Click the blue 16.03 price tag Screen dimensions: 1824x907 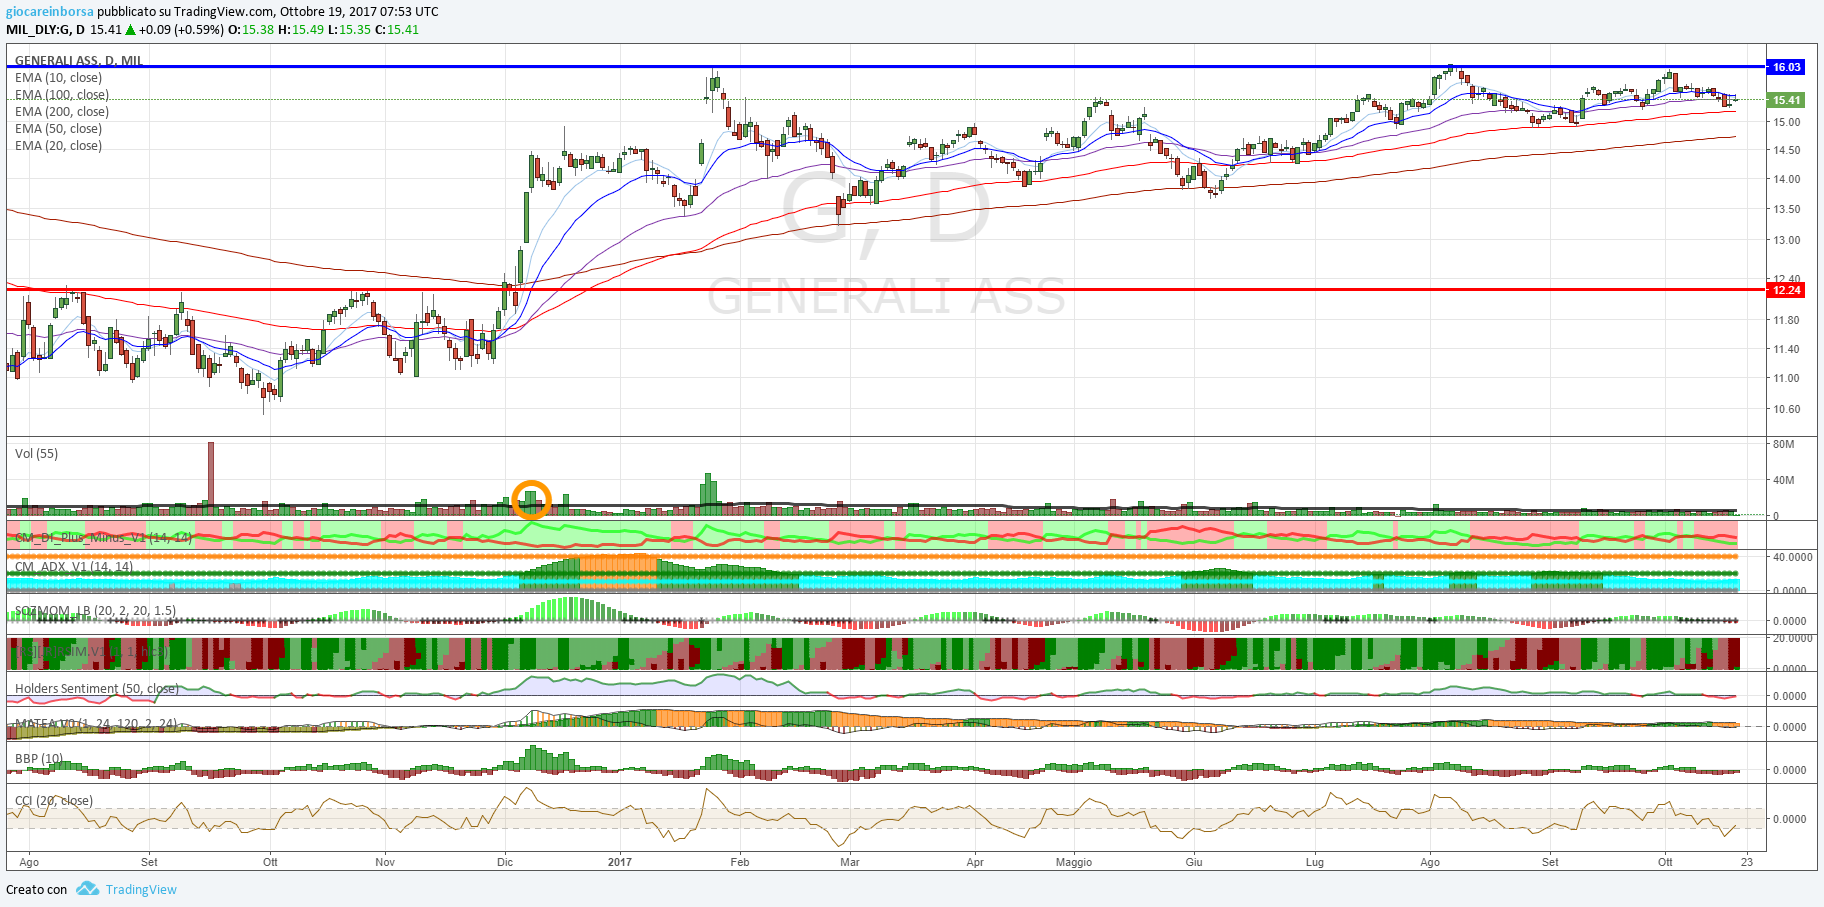click(x=1786, y=67)
